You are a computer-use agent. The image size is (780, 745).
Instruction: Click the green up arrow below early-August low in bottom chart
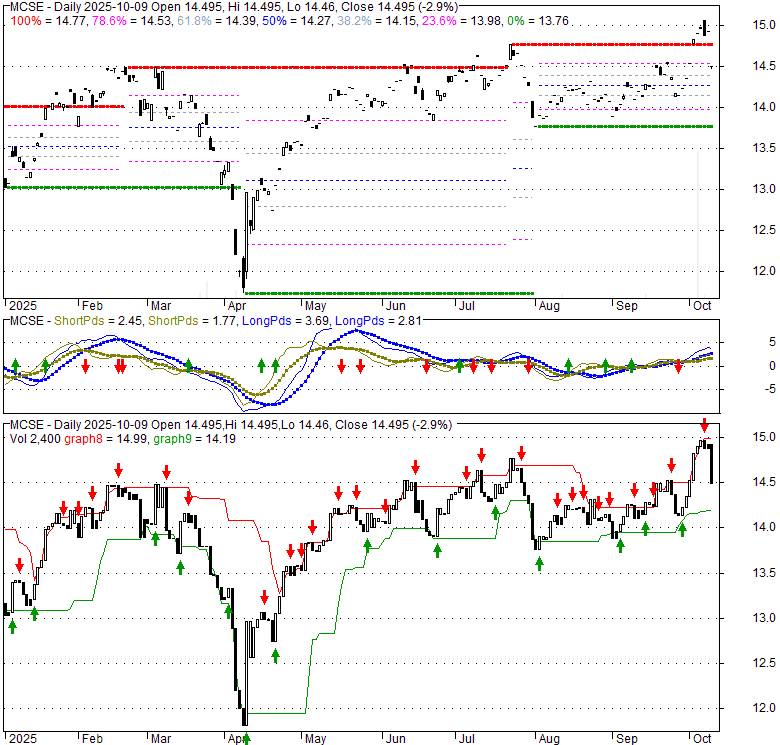click(539, 564)
